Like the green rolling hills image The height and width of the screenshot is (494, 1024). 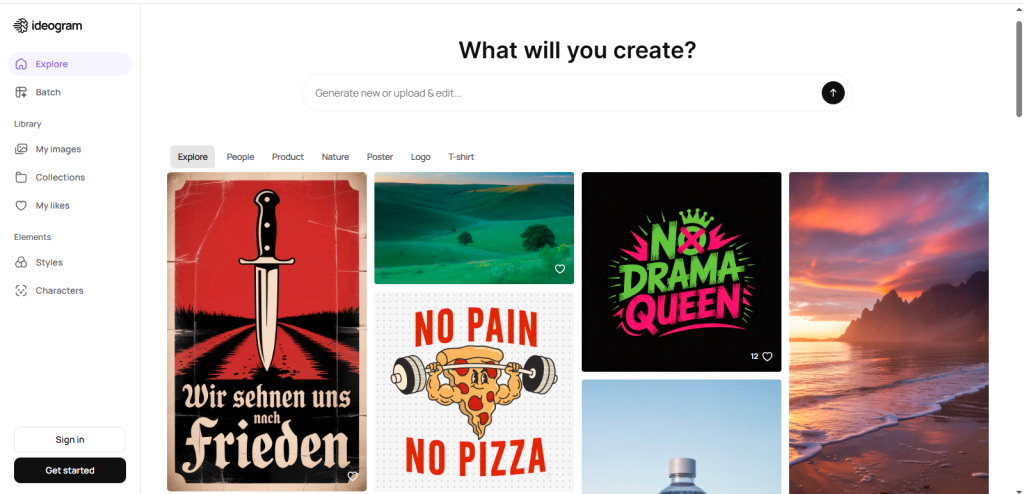pos(560,269)
